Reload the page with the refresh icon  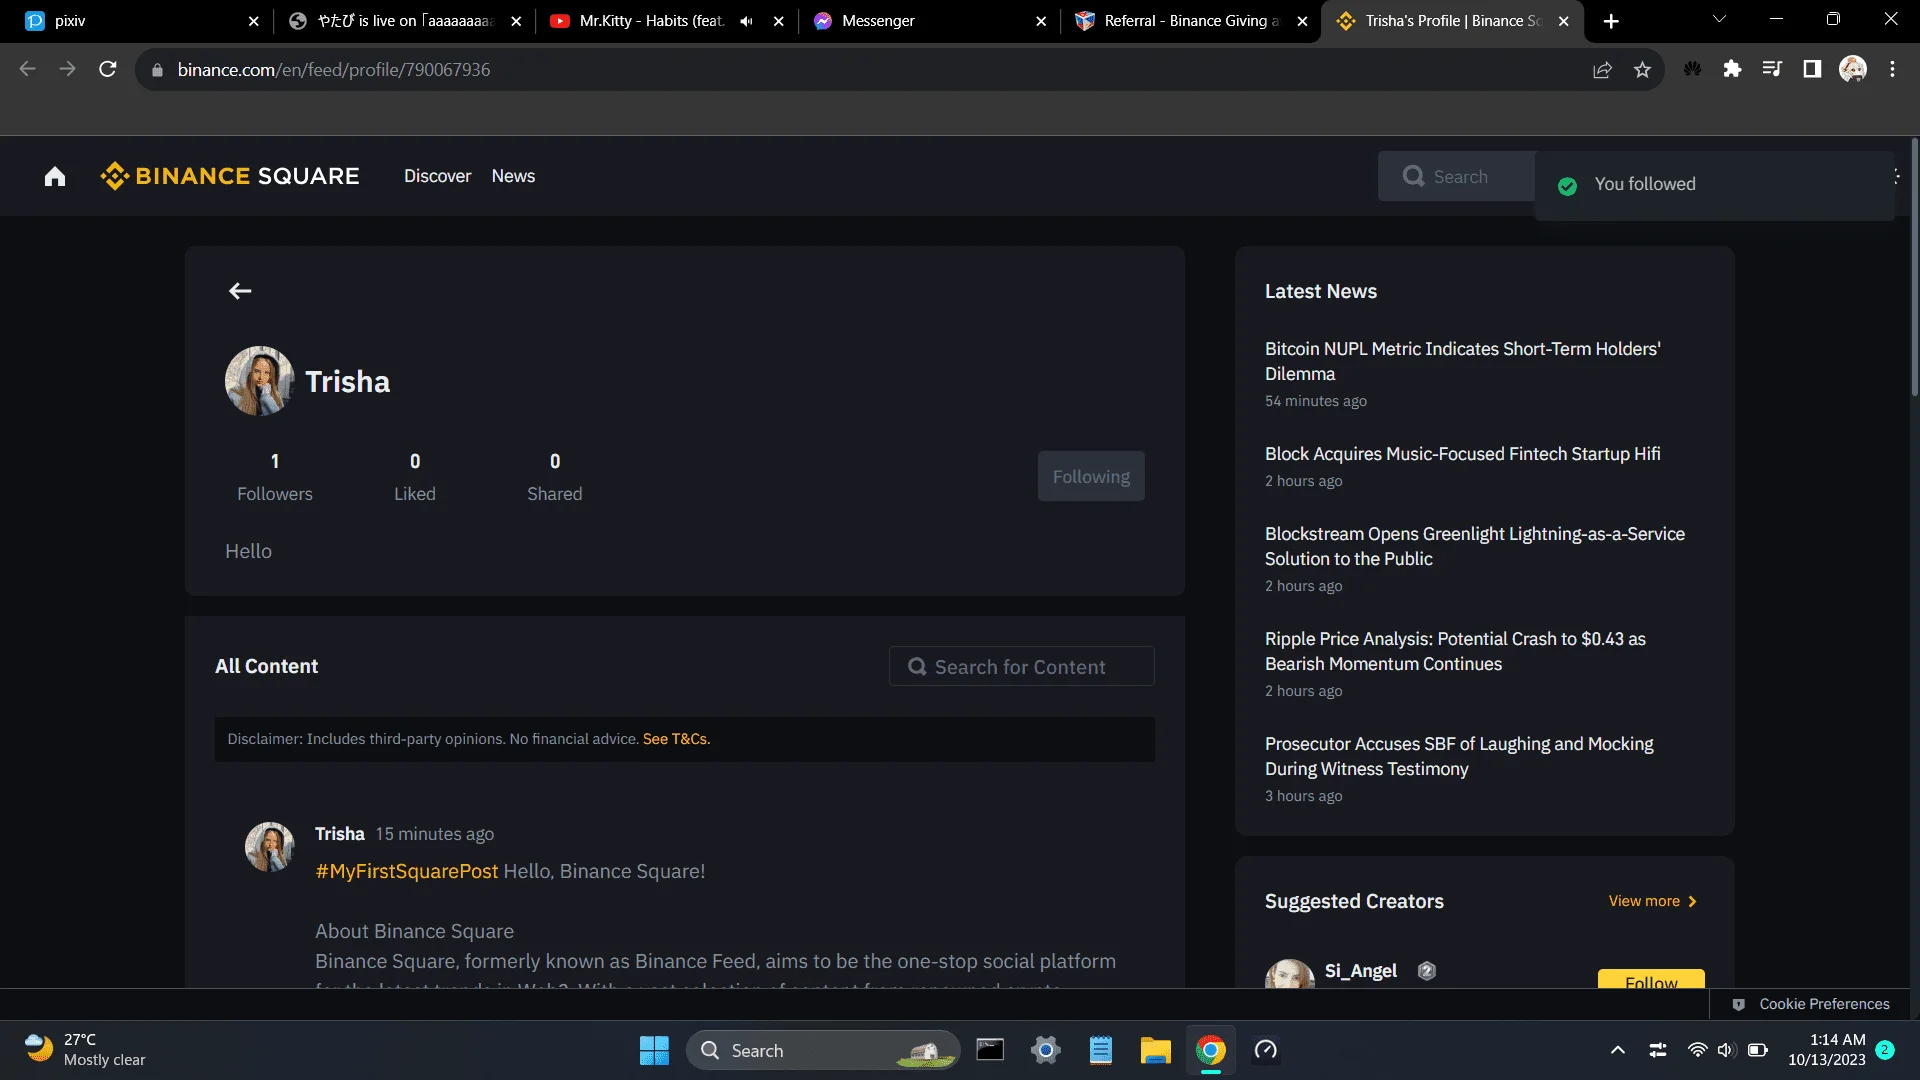(108, 69)
